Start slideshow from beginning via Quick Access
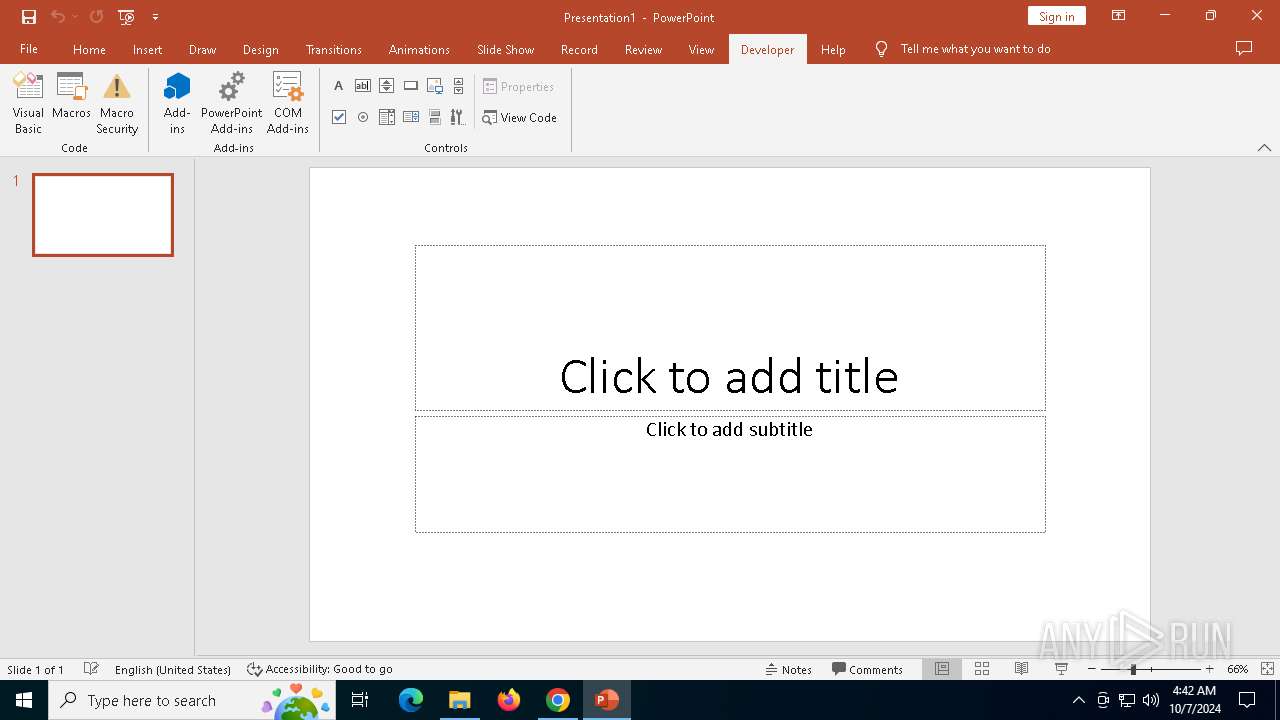 [x=126, y=17]
